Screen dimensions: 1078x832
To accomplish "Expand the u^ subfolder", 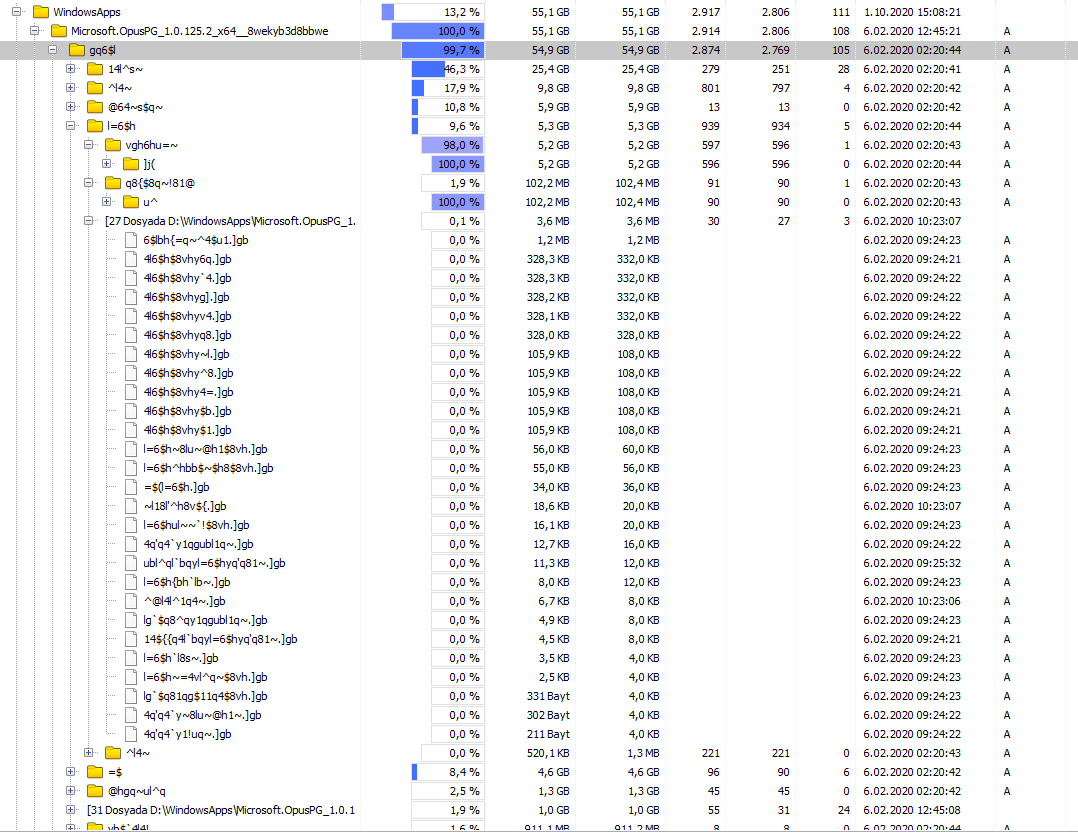I will [x=106, y=201].
